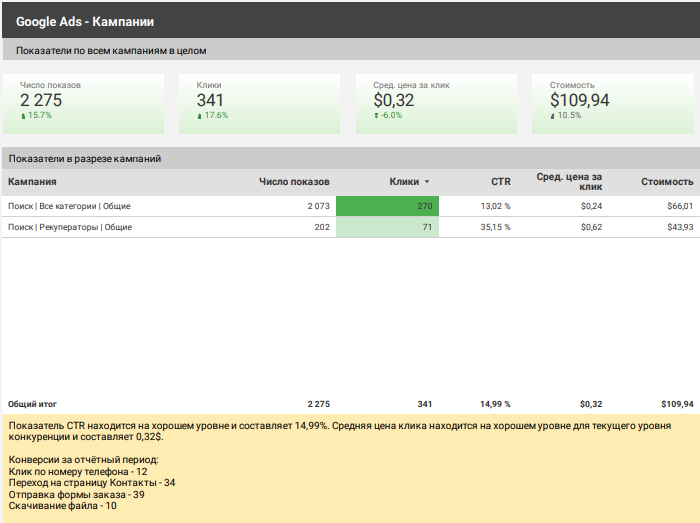Select the light green cell with 71 clicks
700x523 pixels.
click(x=387, y=227)
